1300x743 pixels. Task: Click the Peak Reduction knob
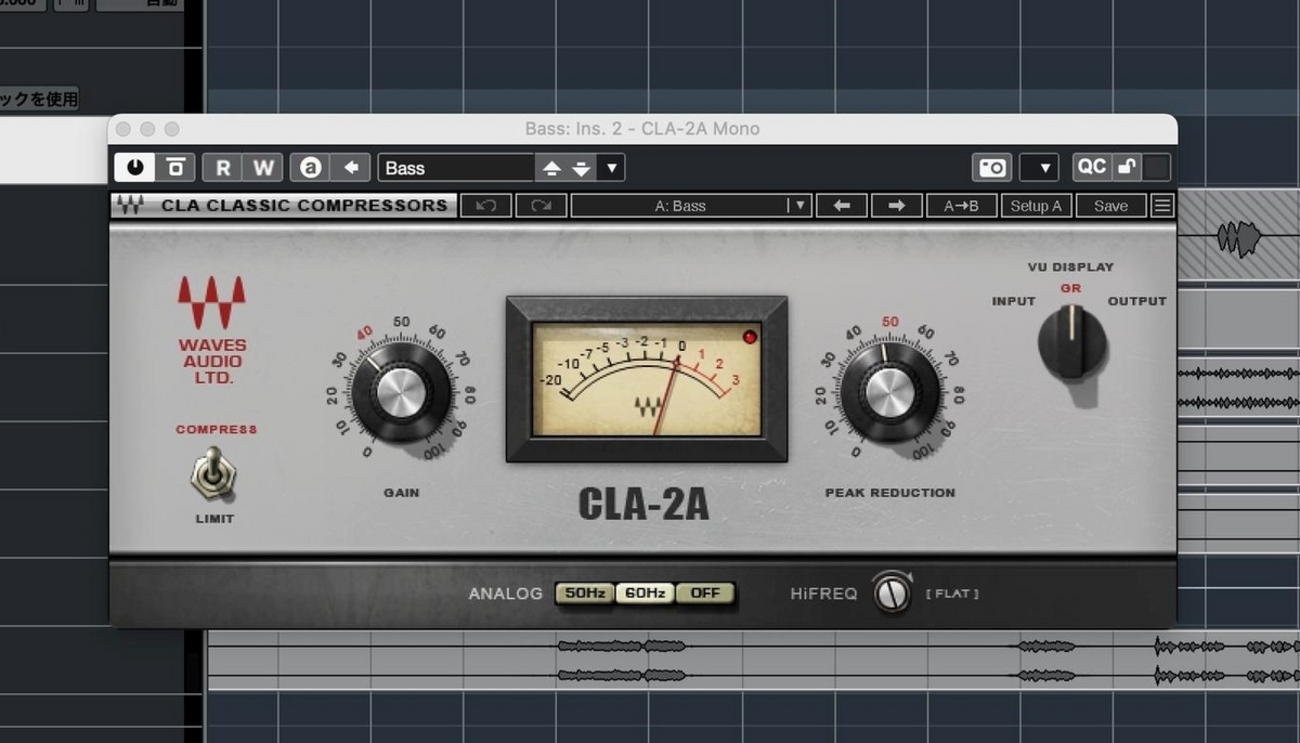click(x=889, y=392)
